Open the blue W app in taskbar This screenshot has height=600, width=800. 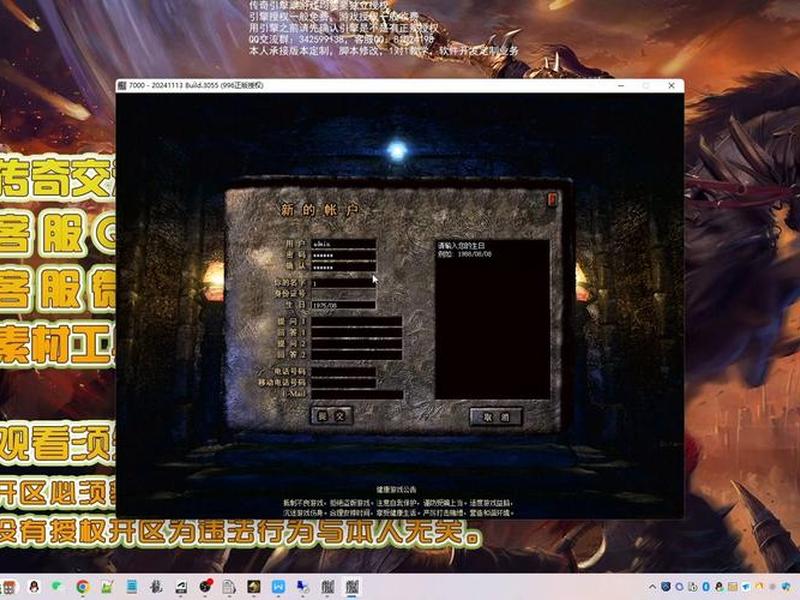click(278, 587)
